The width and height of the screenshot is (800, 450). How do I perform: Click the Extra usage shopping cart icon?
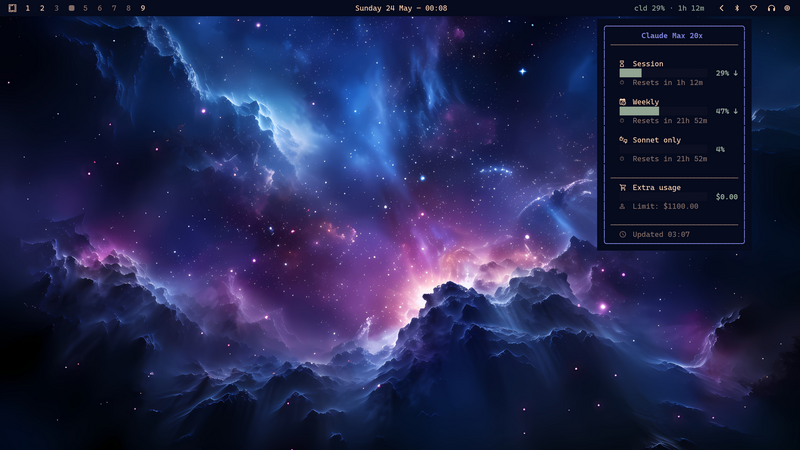(622, 188)
